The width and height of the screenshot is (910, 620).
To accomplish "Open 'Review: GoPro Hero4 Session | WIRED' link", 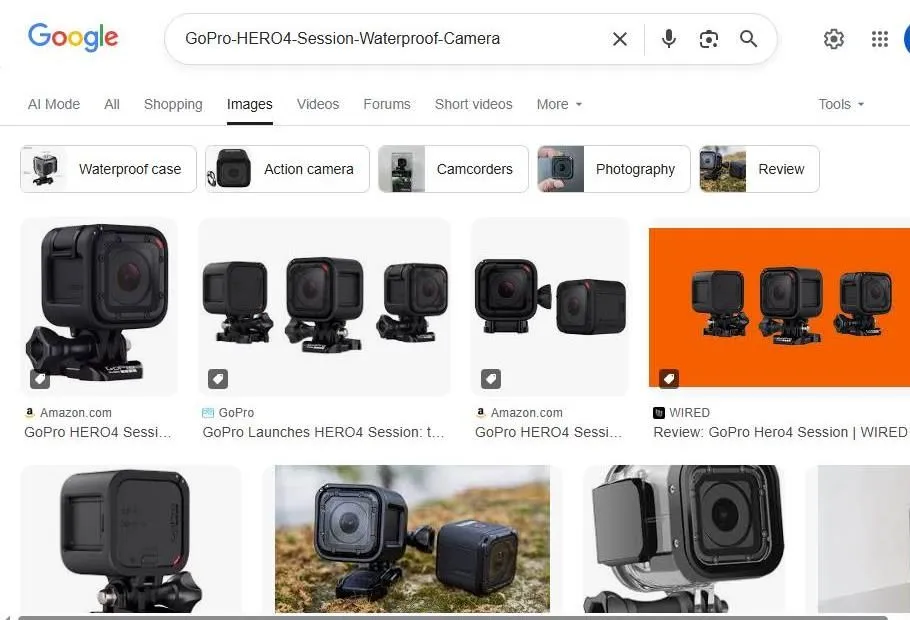I will [x=780, y=432].
